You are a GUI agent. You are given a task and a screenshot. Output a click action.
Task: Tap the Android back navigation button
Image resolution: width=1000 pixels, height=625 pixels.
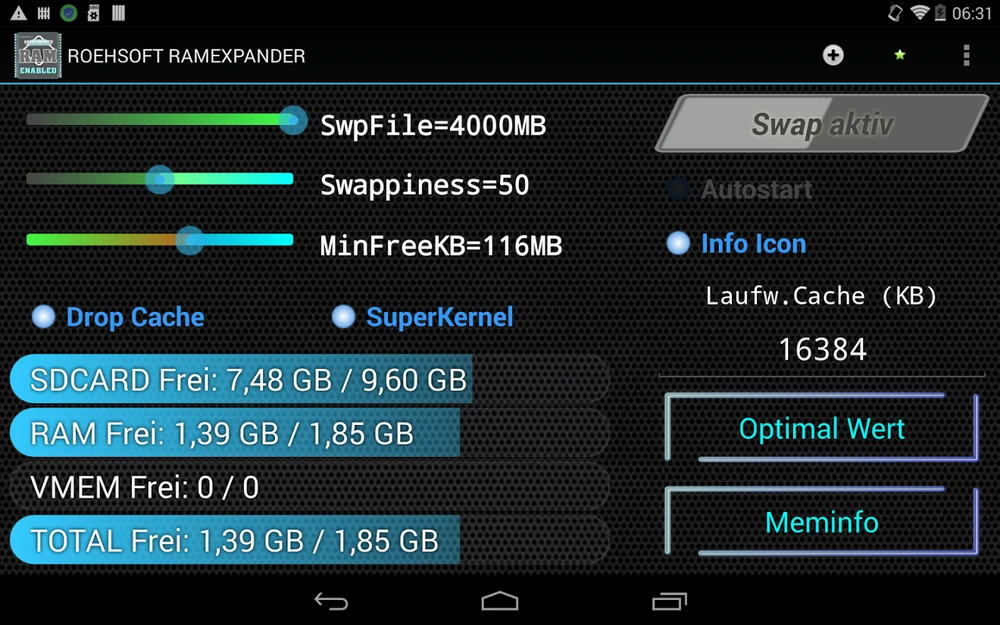332,601
